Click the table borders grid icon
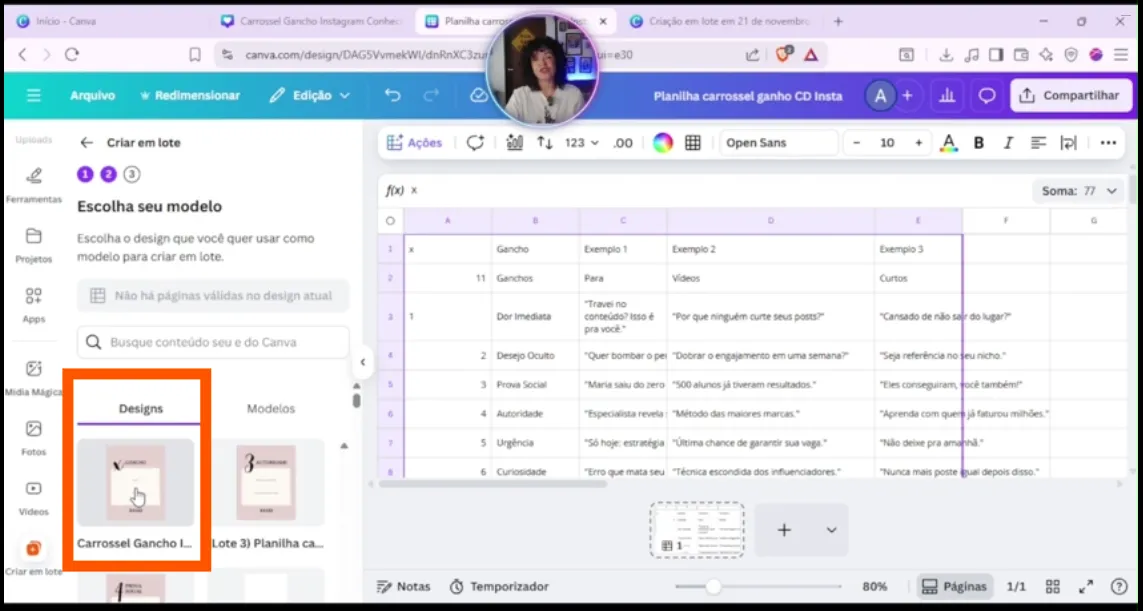Image resolution: width=1143 pixels, height=611 pixels. [693, 143]
